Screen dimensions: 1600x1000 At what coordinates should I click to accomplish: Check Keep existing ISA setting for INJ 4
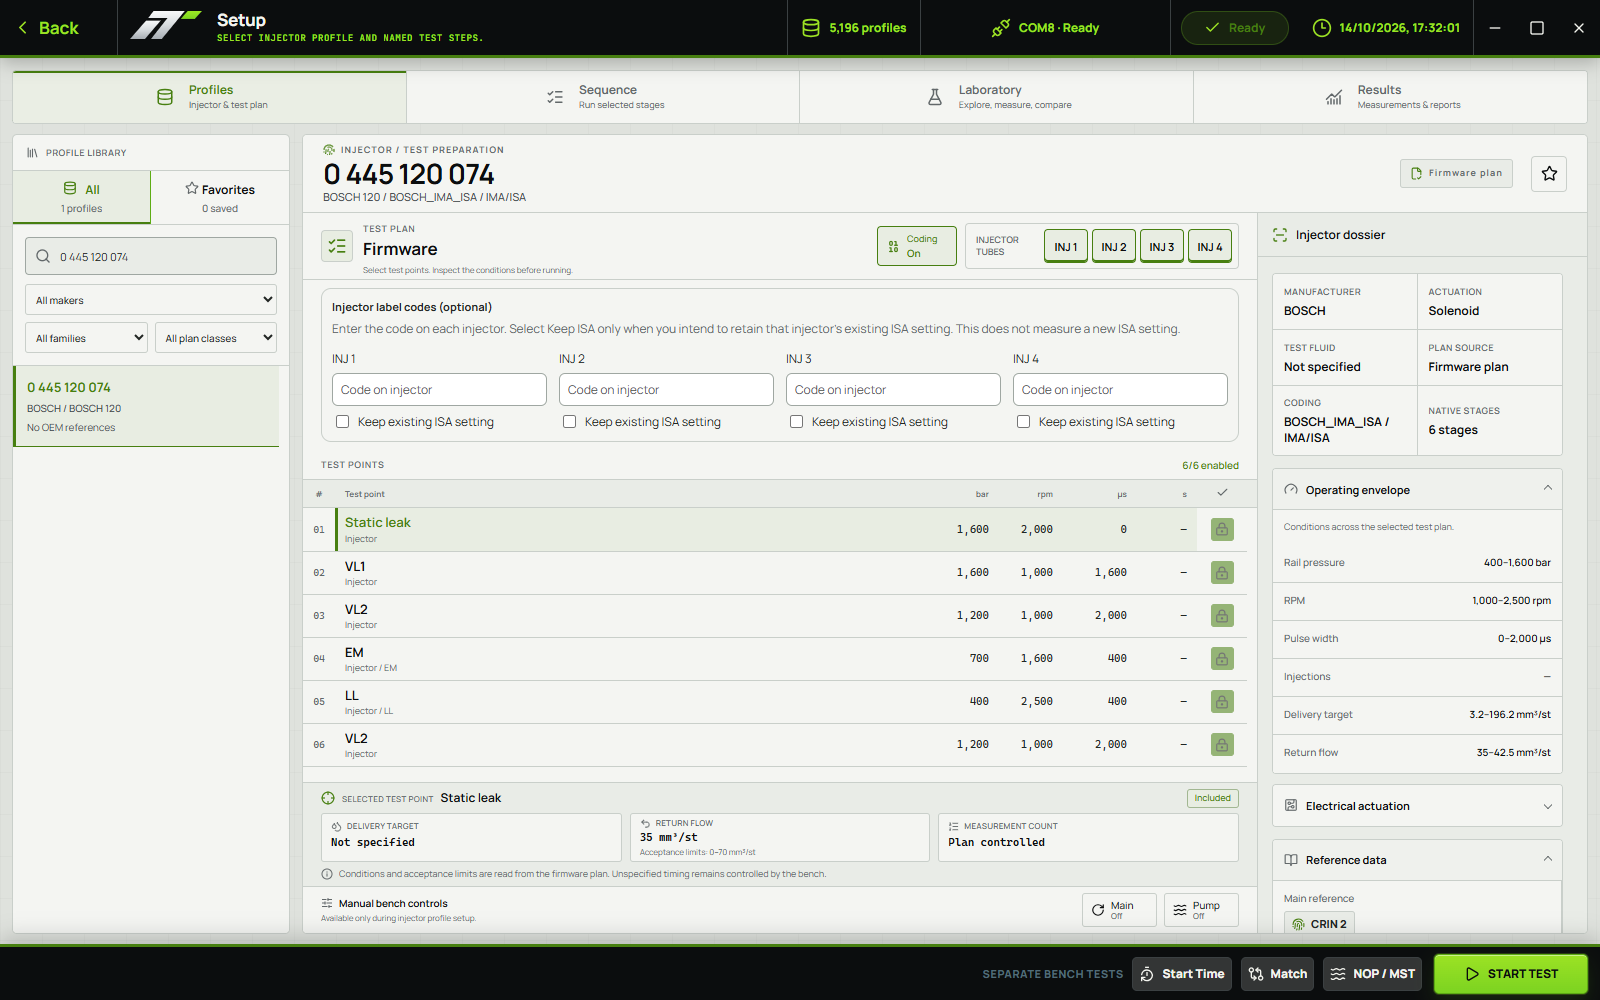pyautogui.click(x=1023, y=422)
